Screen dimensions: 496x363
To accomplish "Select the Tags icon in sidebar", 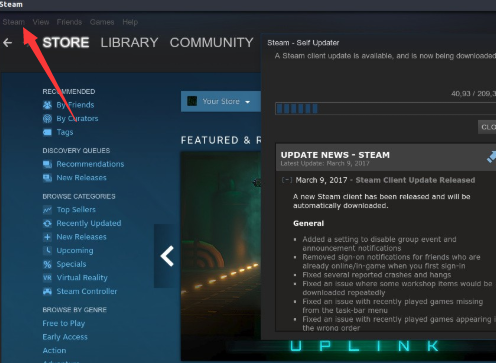I will (x=47, y=132).
